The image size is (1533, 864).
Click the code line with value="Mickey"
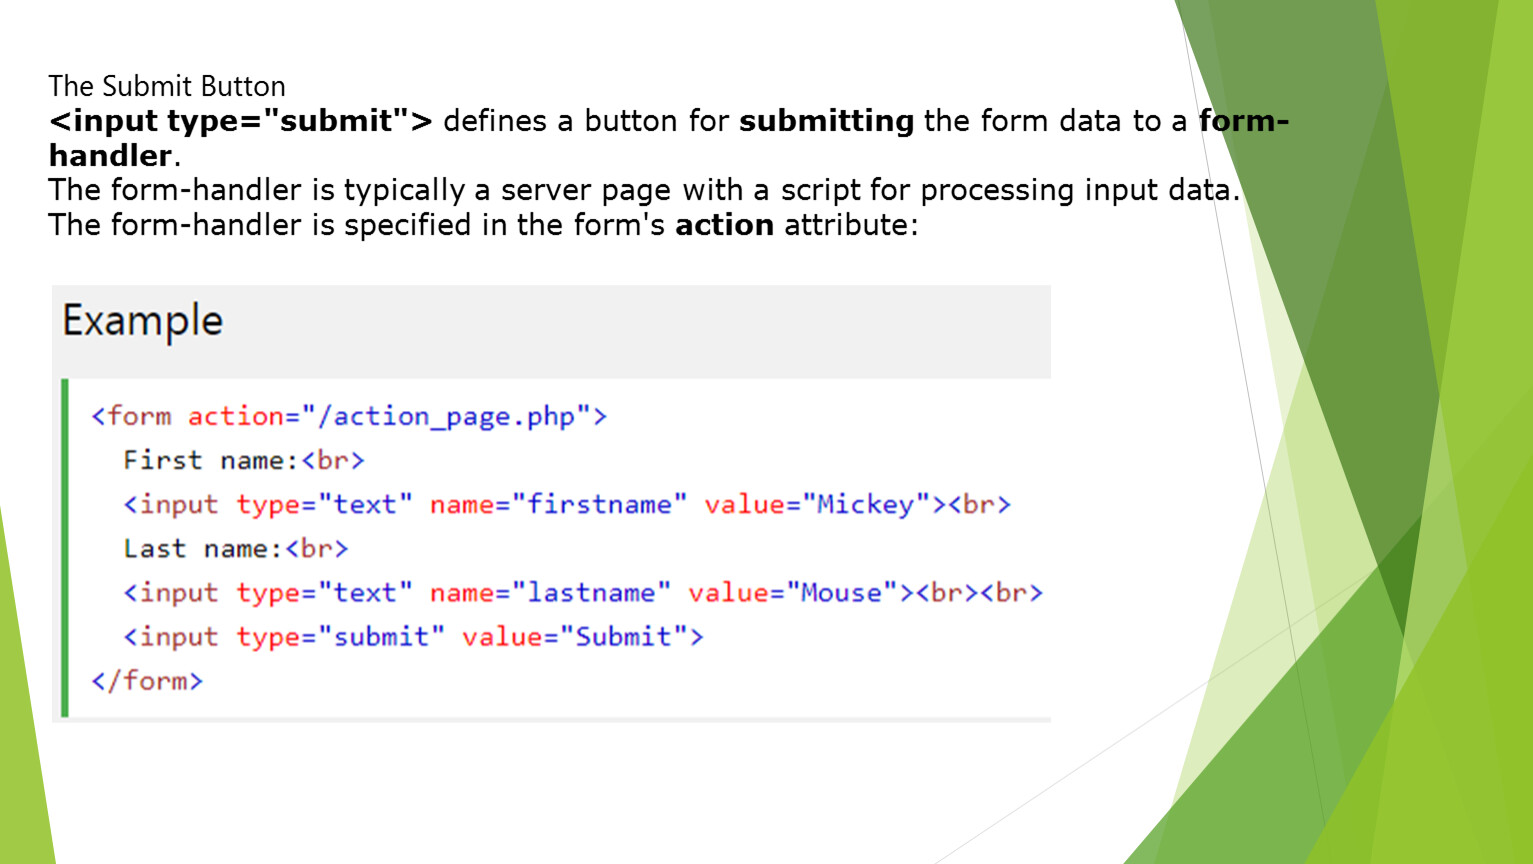point(567,505)
